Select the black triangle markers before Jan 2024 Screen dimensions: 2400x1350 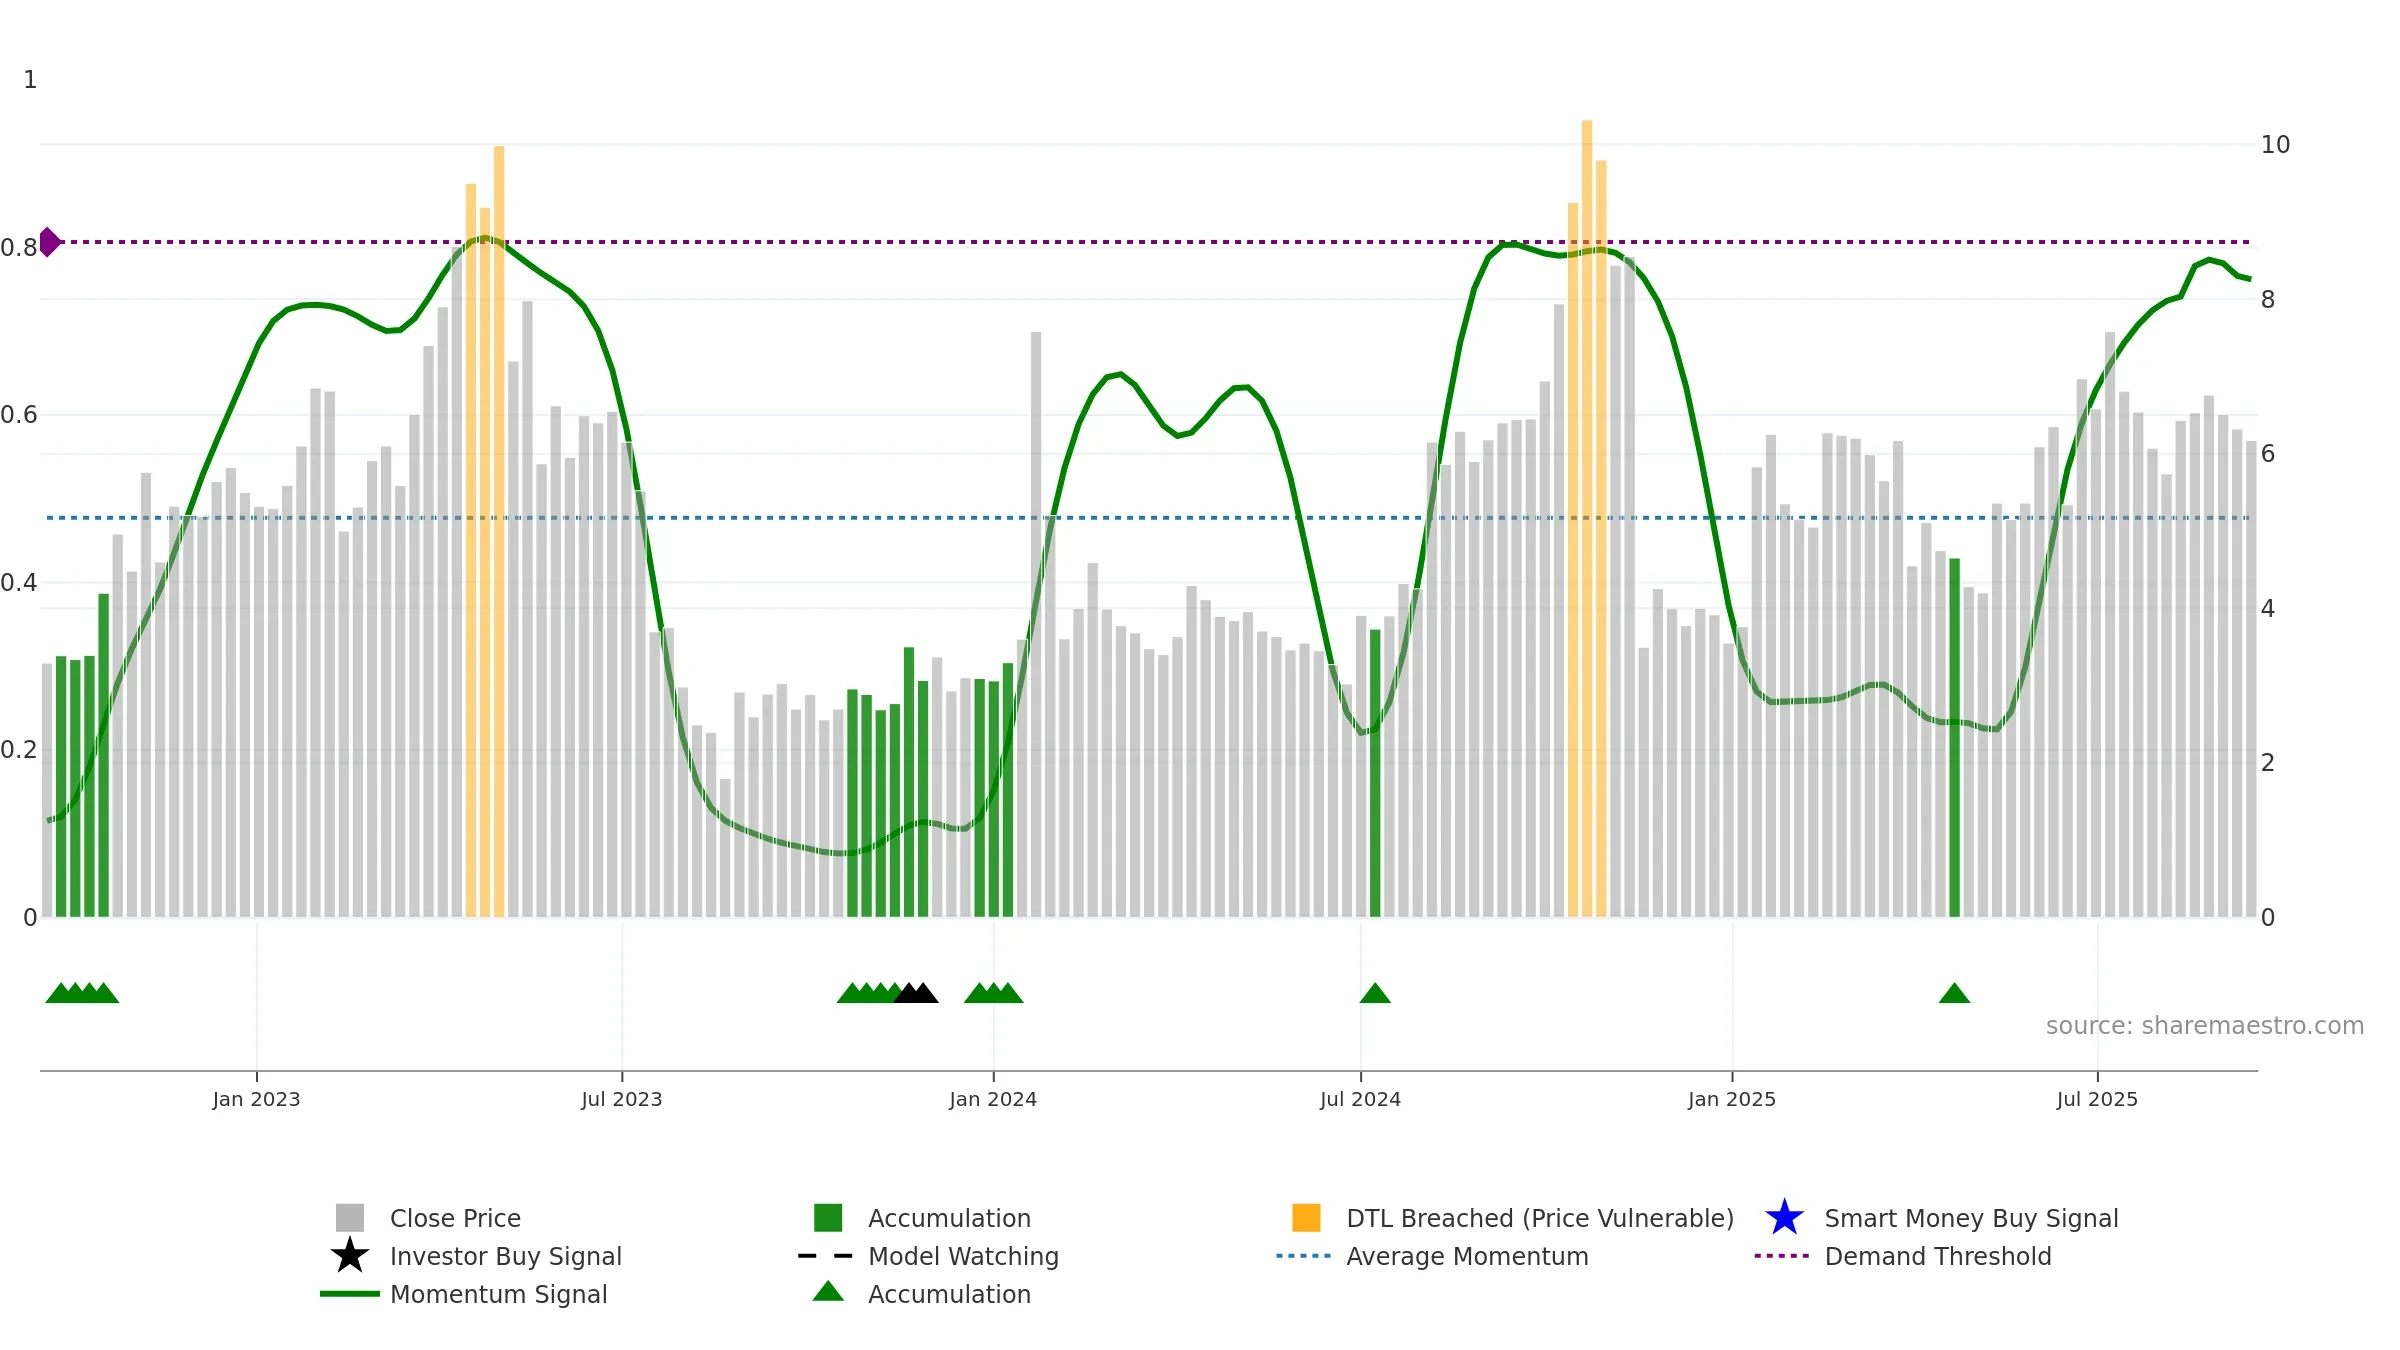click(x=915, y=993)
